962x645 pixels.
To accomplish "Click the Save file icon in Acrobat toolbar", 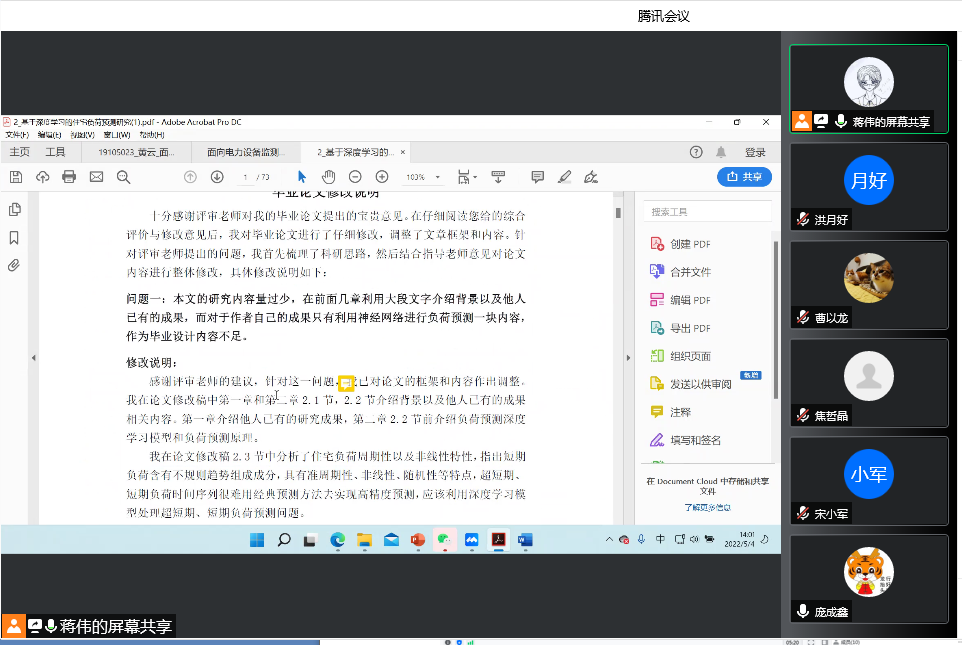I will tap(16, 177).
